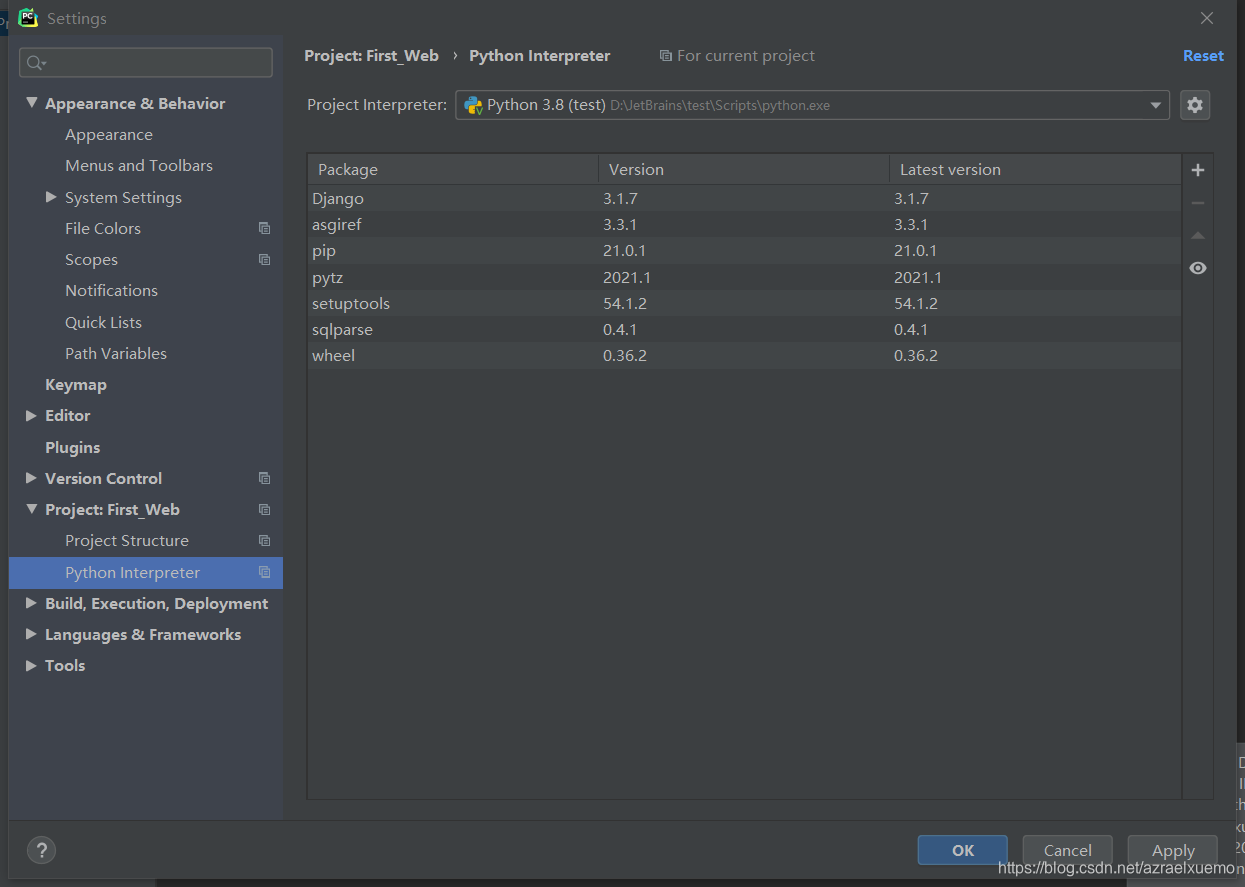
Task: Open the Project Interpreter dropdown
Action: 1156,105
